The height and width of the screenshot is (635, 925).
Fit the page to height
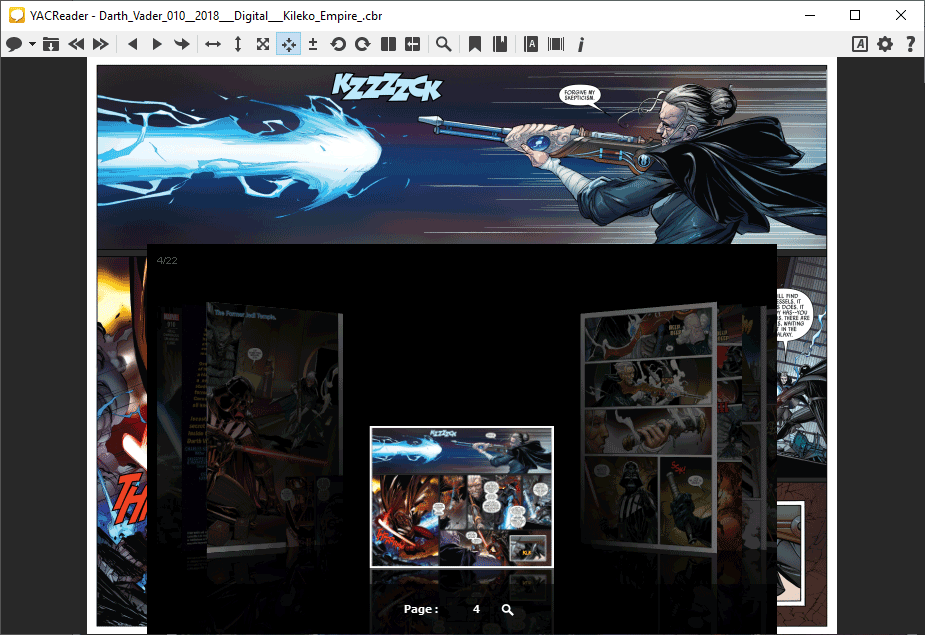click(238, 44)
